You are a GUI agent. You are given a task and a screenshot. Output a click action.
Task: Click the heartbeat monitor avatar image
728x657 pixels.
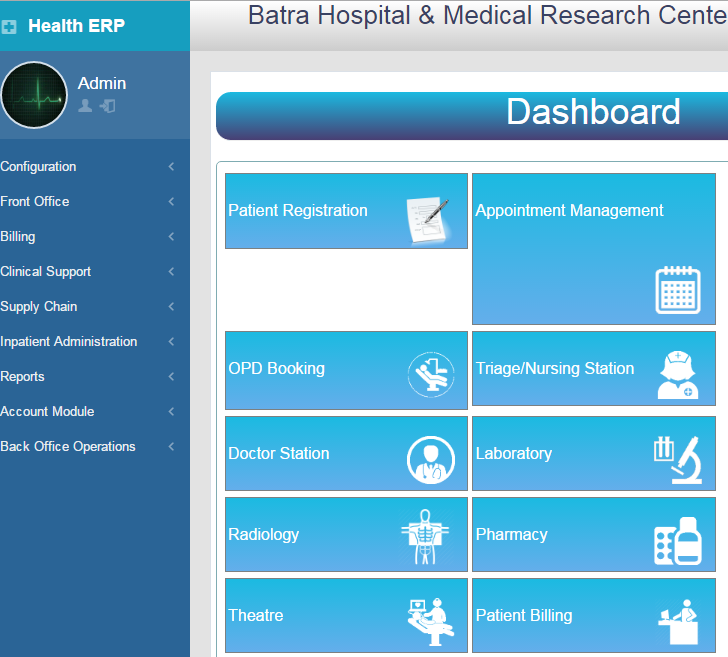pos(33,95)
